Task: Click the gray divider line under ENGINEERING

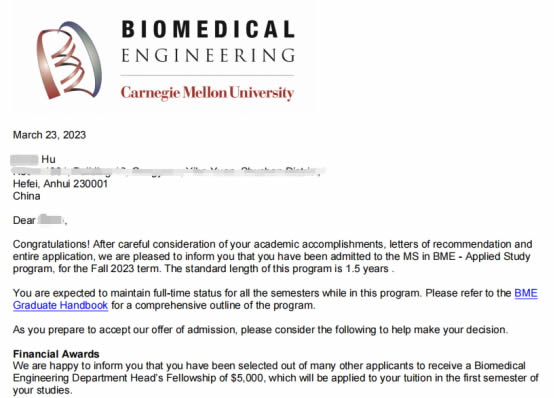Action: pyautogui.click(x=207, y=75)
